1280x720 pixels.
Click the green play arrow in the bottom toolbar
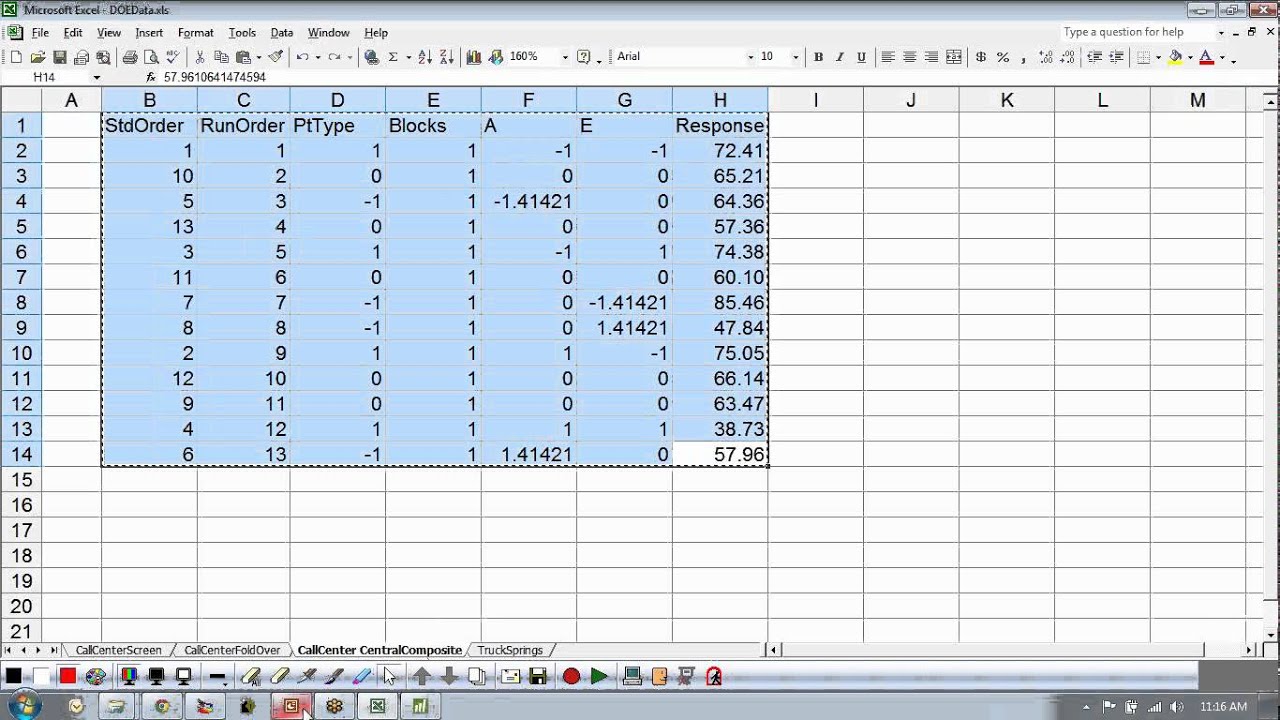598,677
